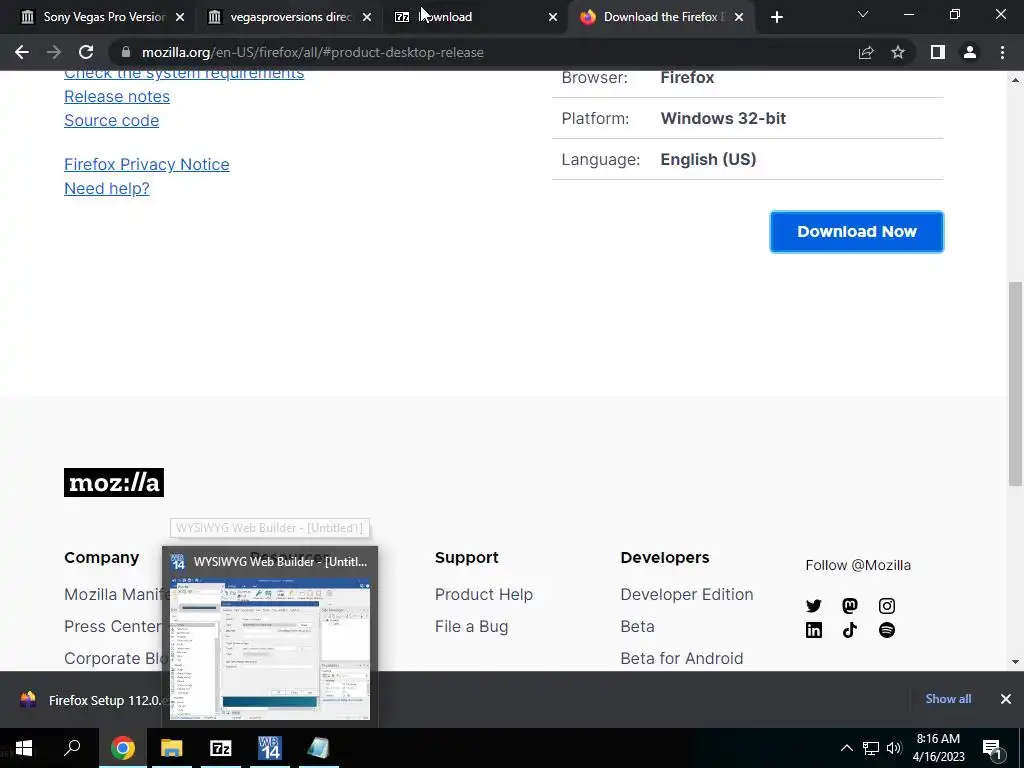Screen dimensions: 1024x768
Task: Open the Release notes link
Action: click(117, 97)
